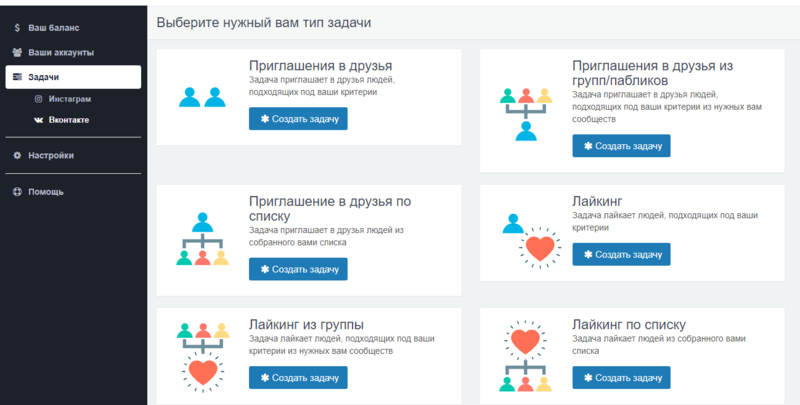Click the lifebuoy icon beside Помощь
Viewport: 800px width, 405px height.
(x=17, y=191)
